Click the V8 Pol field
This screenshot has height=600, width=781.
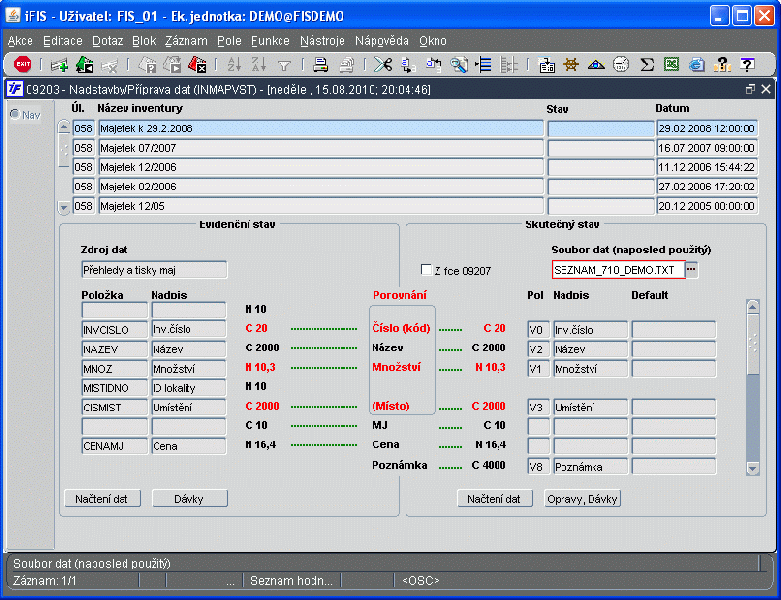[x=538, y=467]
